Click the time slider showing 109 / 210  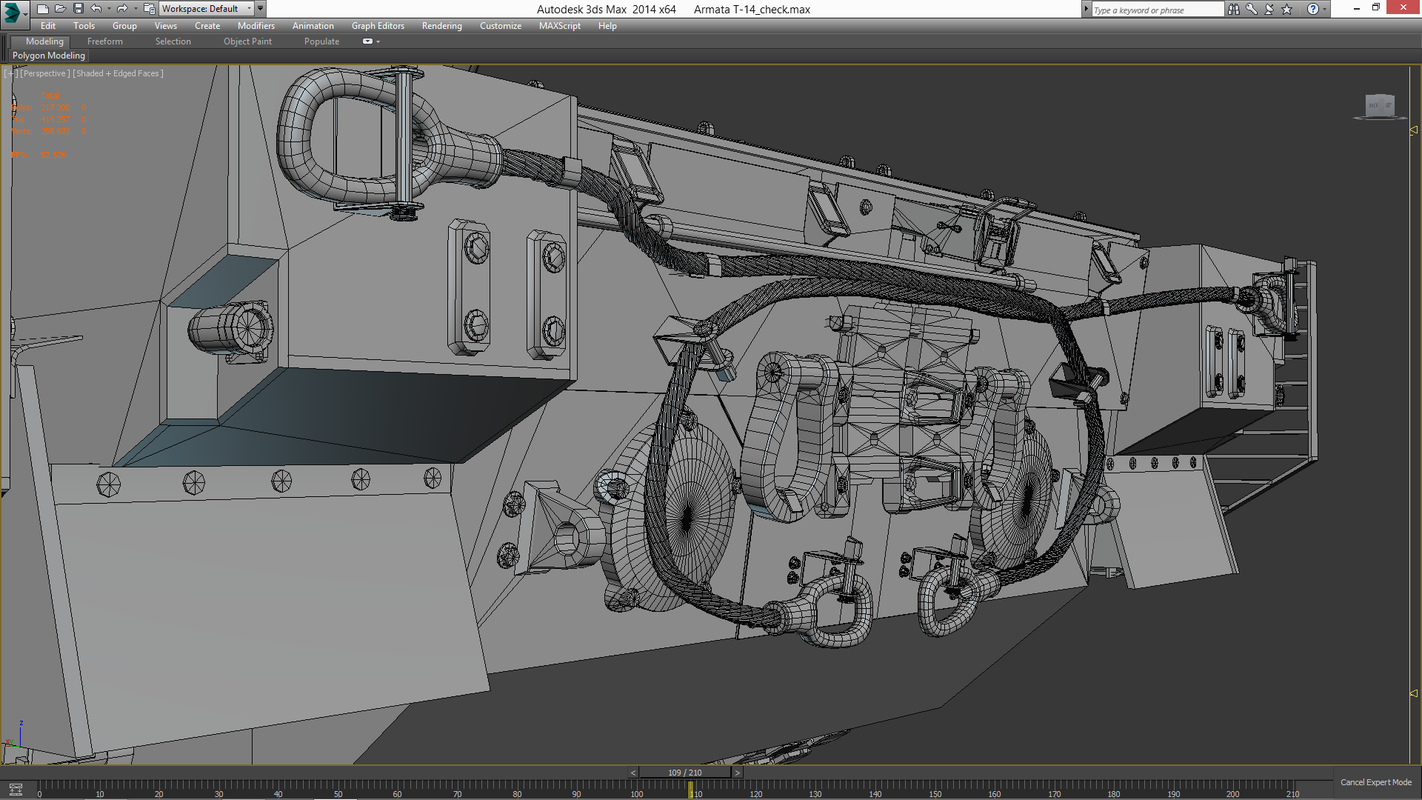tap(684, 773)
